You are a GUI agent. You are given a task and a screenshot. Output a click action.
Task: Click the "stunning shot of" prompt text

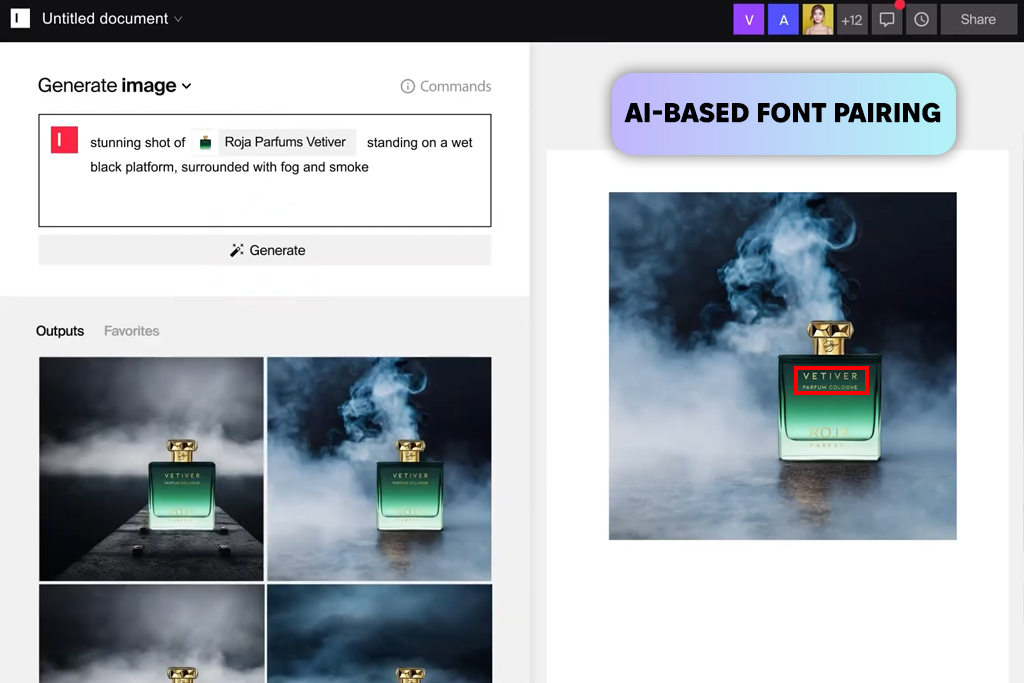click(138, 142)
